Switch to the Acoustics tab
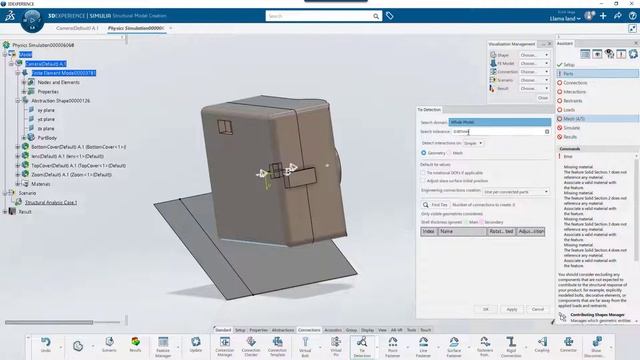640x360 pixels. click(333, 330)
